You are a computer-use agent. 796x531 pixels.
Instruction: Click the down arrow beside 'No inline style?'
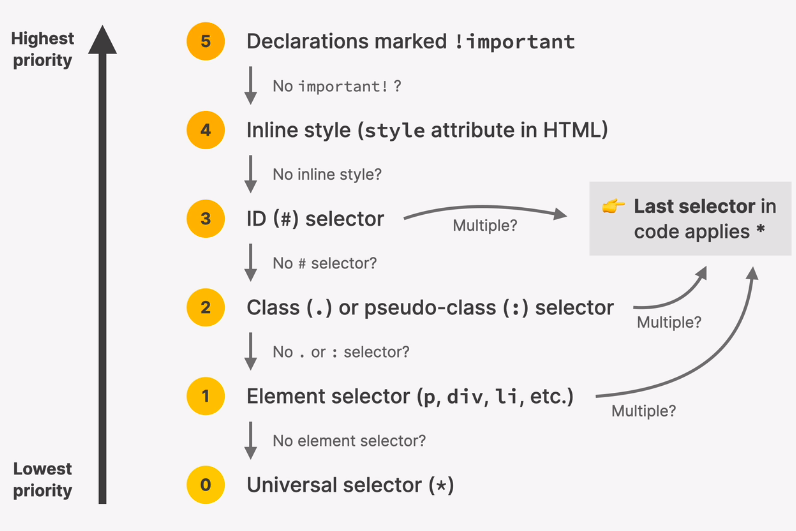[x=251, y=174]
